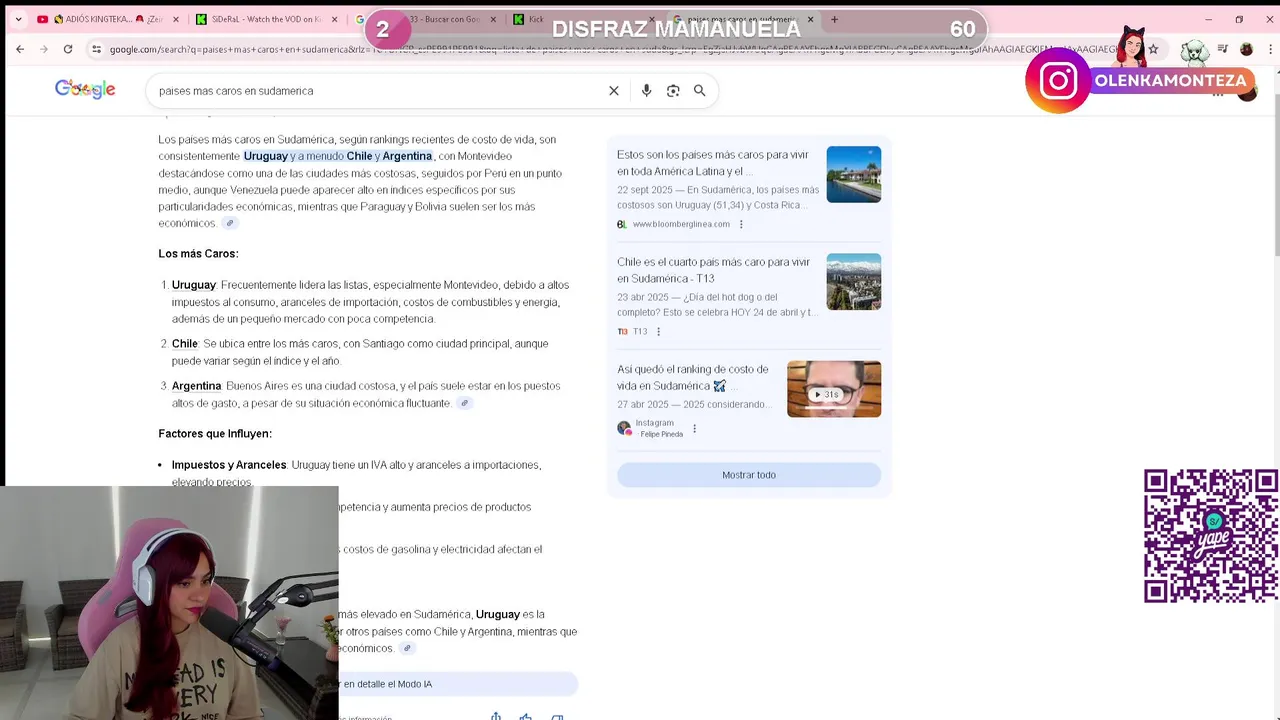The height and width of the screenshot is (720, 1280).
Task: Open source link icon after 'económicos' summary
Action: click(230, 224)
